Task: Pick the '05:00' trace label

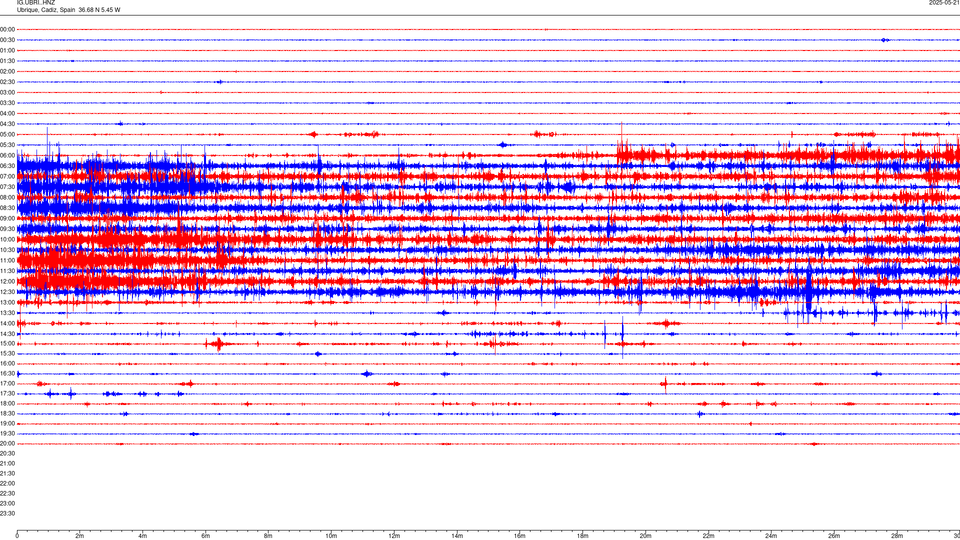Action: [7, 134]
